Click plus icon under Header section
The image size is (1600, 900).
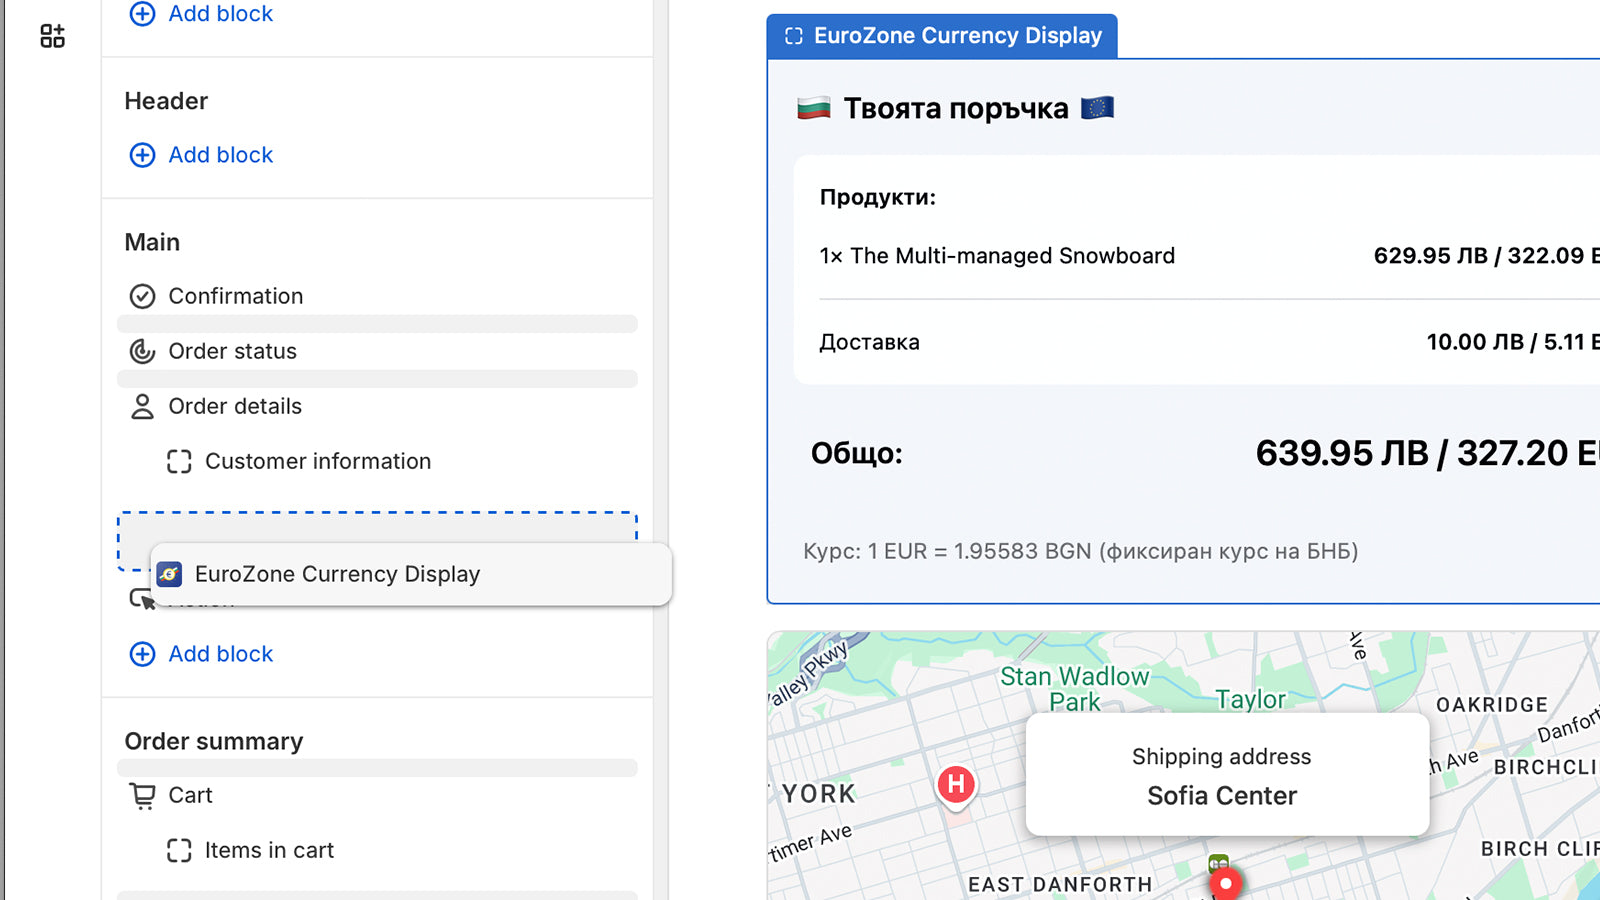coord(143,155)
